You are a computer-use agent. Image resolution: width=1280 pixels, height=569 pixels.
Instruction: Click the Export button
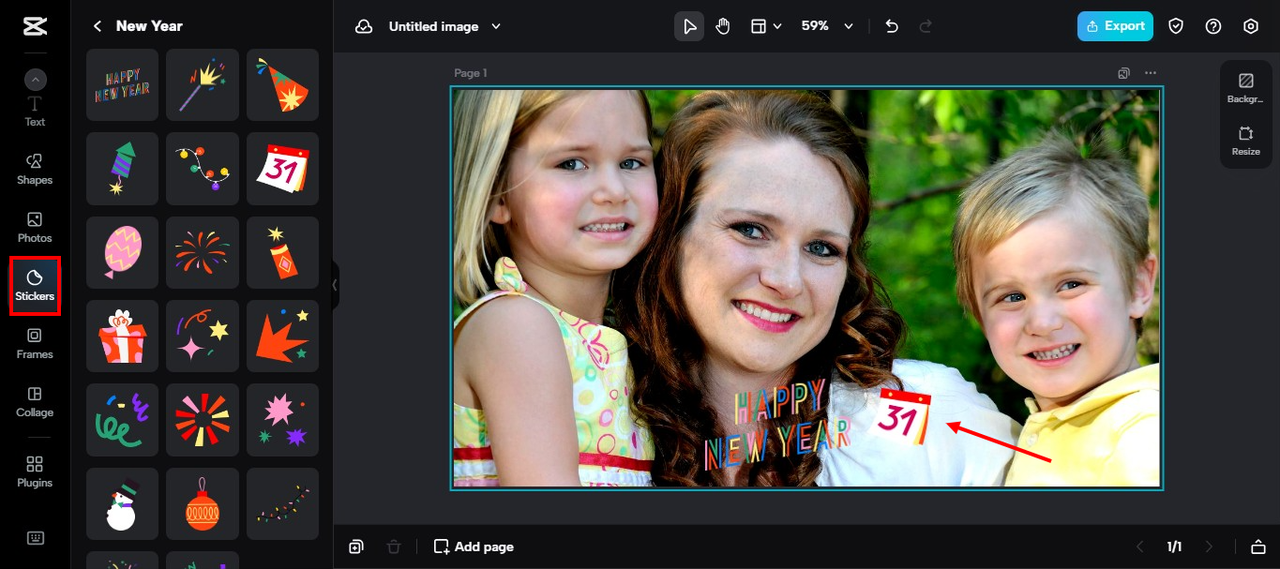(x=1115, y=26)
